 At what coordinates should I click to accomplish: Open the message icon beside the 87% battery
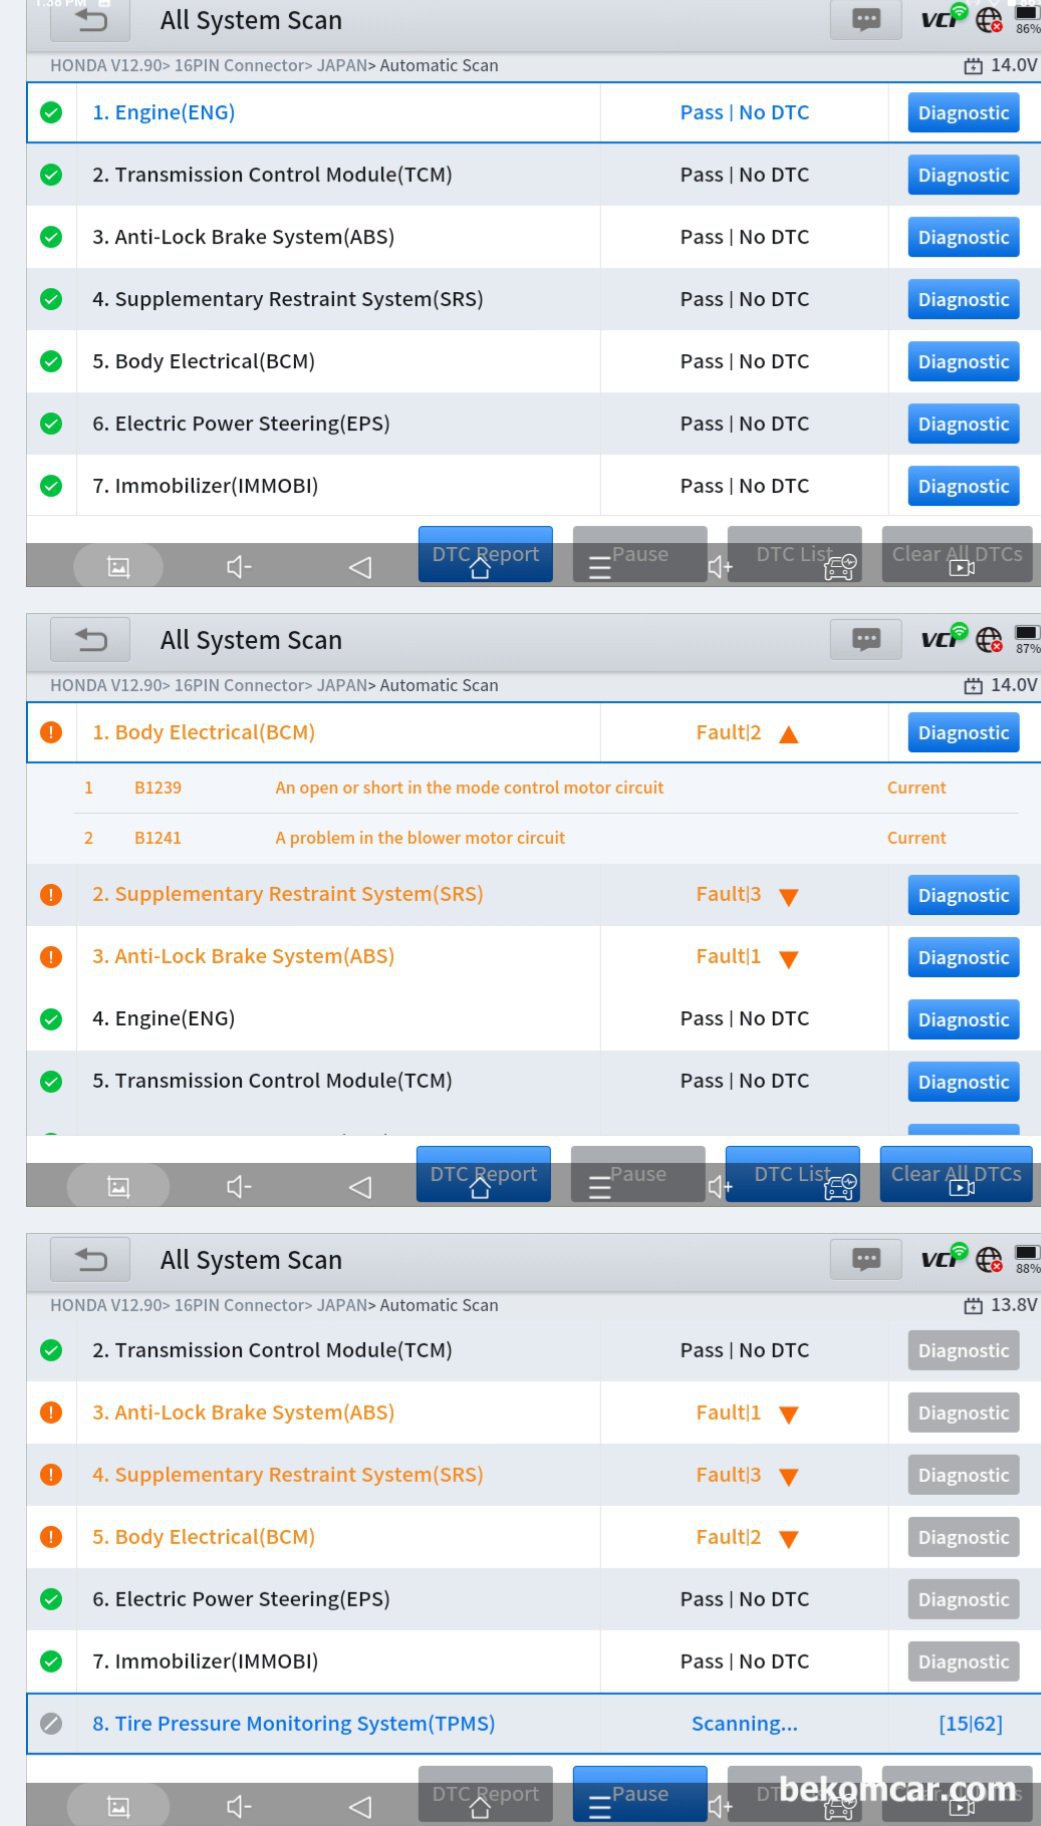[x=866, y=639]
